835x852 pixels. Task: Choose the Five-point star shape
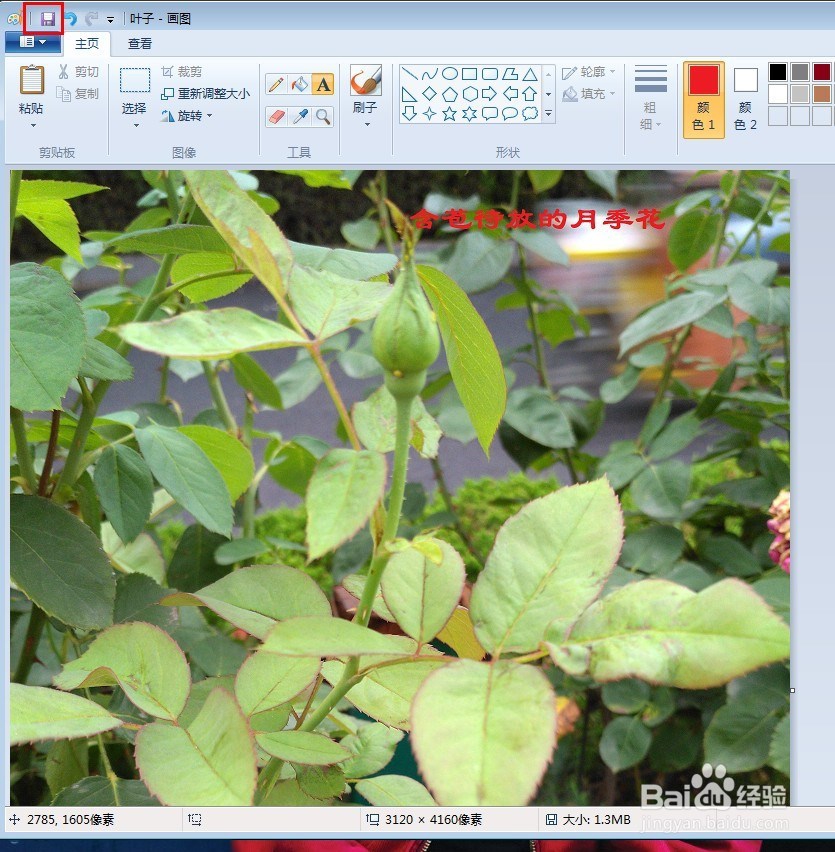point(449,114)
